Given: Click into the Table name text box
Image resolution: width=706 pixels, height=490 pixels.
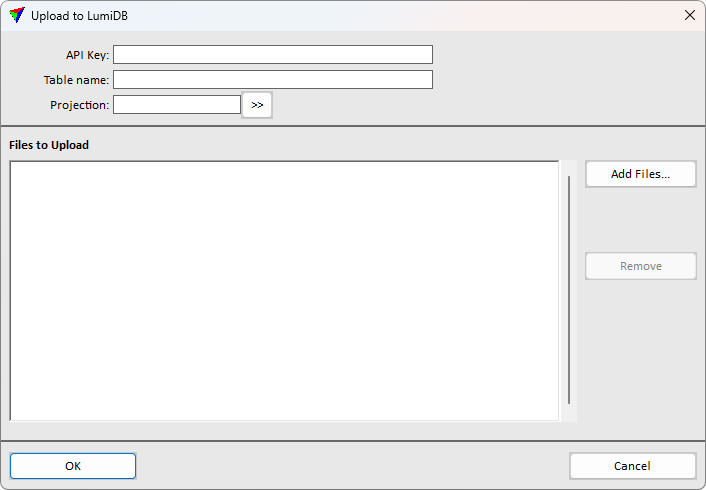Looking at the screenshot, I should (272, 79).
